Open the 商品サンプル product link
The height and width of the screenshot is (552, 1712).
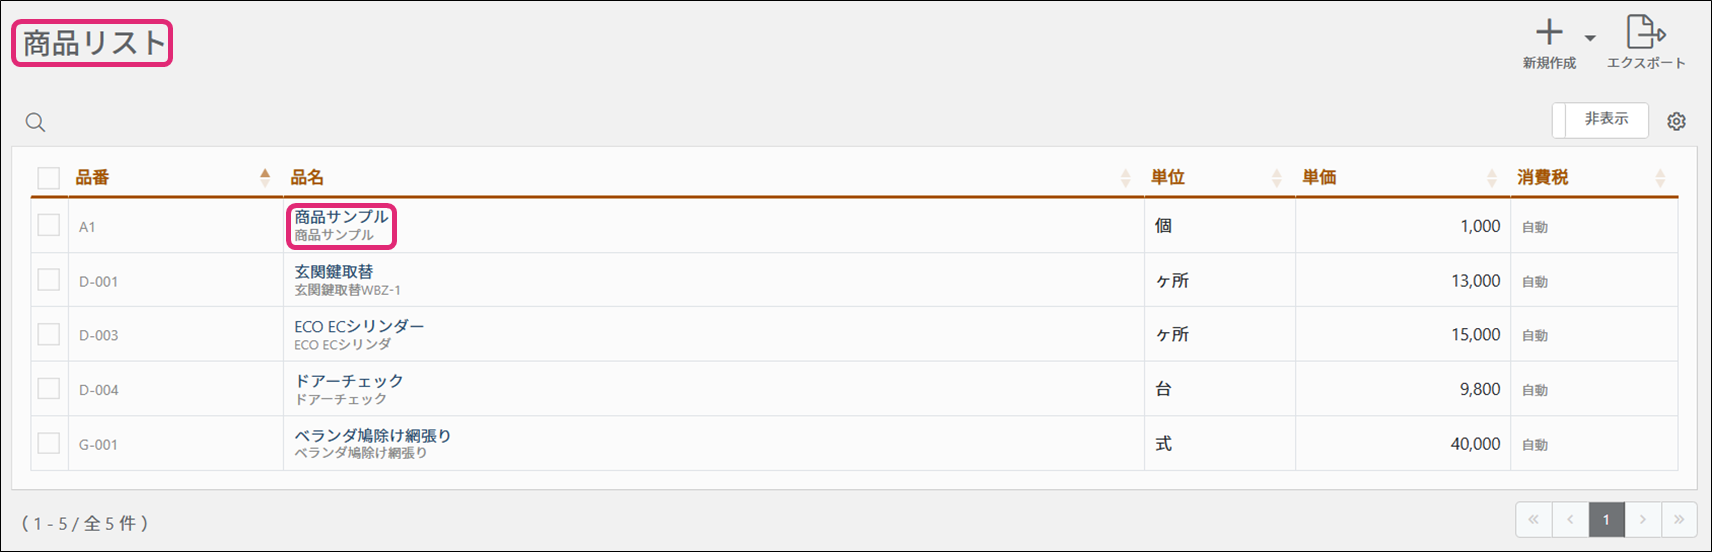tap(341, 217)
